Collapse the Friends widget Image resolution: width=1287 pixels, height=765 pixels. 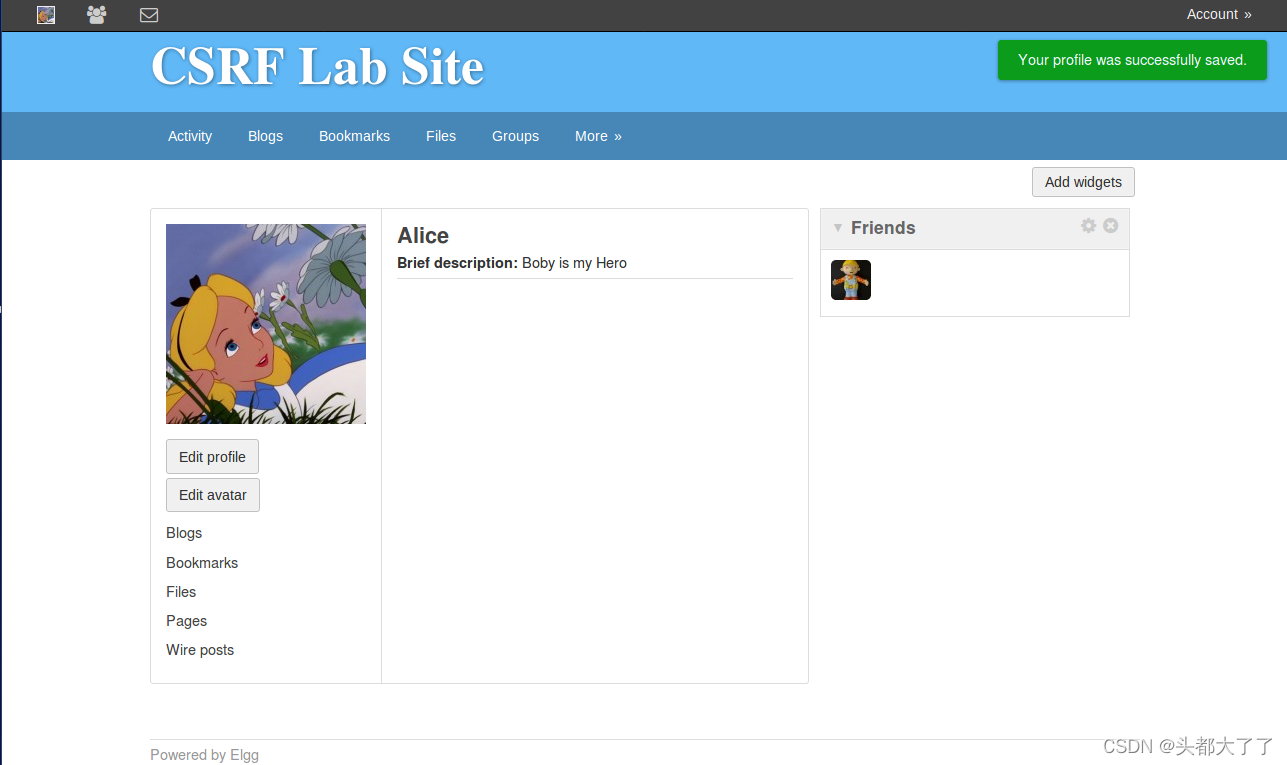coord(837,228)
